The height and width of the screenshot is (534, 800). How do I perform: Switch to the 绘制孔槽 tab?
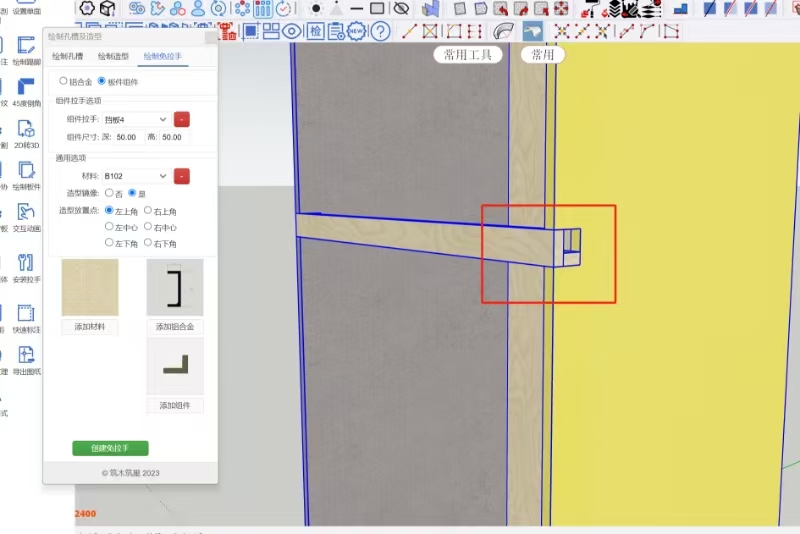[68, 56]
